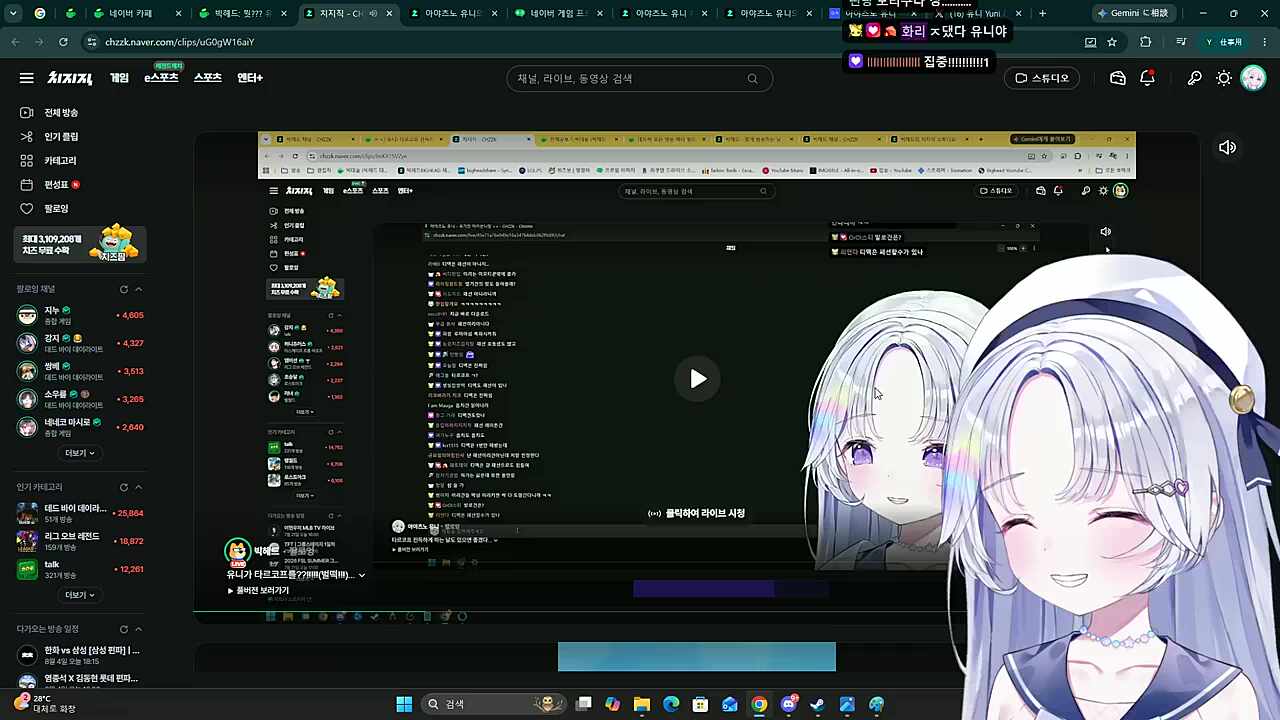Open the 게임 menu
Viewport: 1280px width, 720px height.
point(119,78)
